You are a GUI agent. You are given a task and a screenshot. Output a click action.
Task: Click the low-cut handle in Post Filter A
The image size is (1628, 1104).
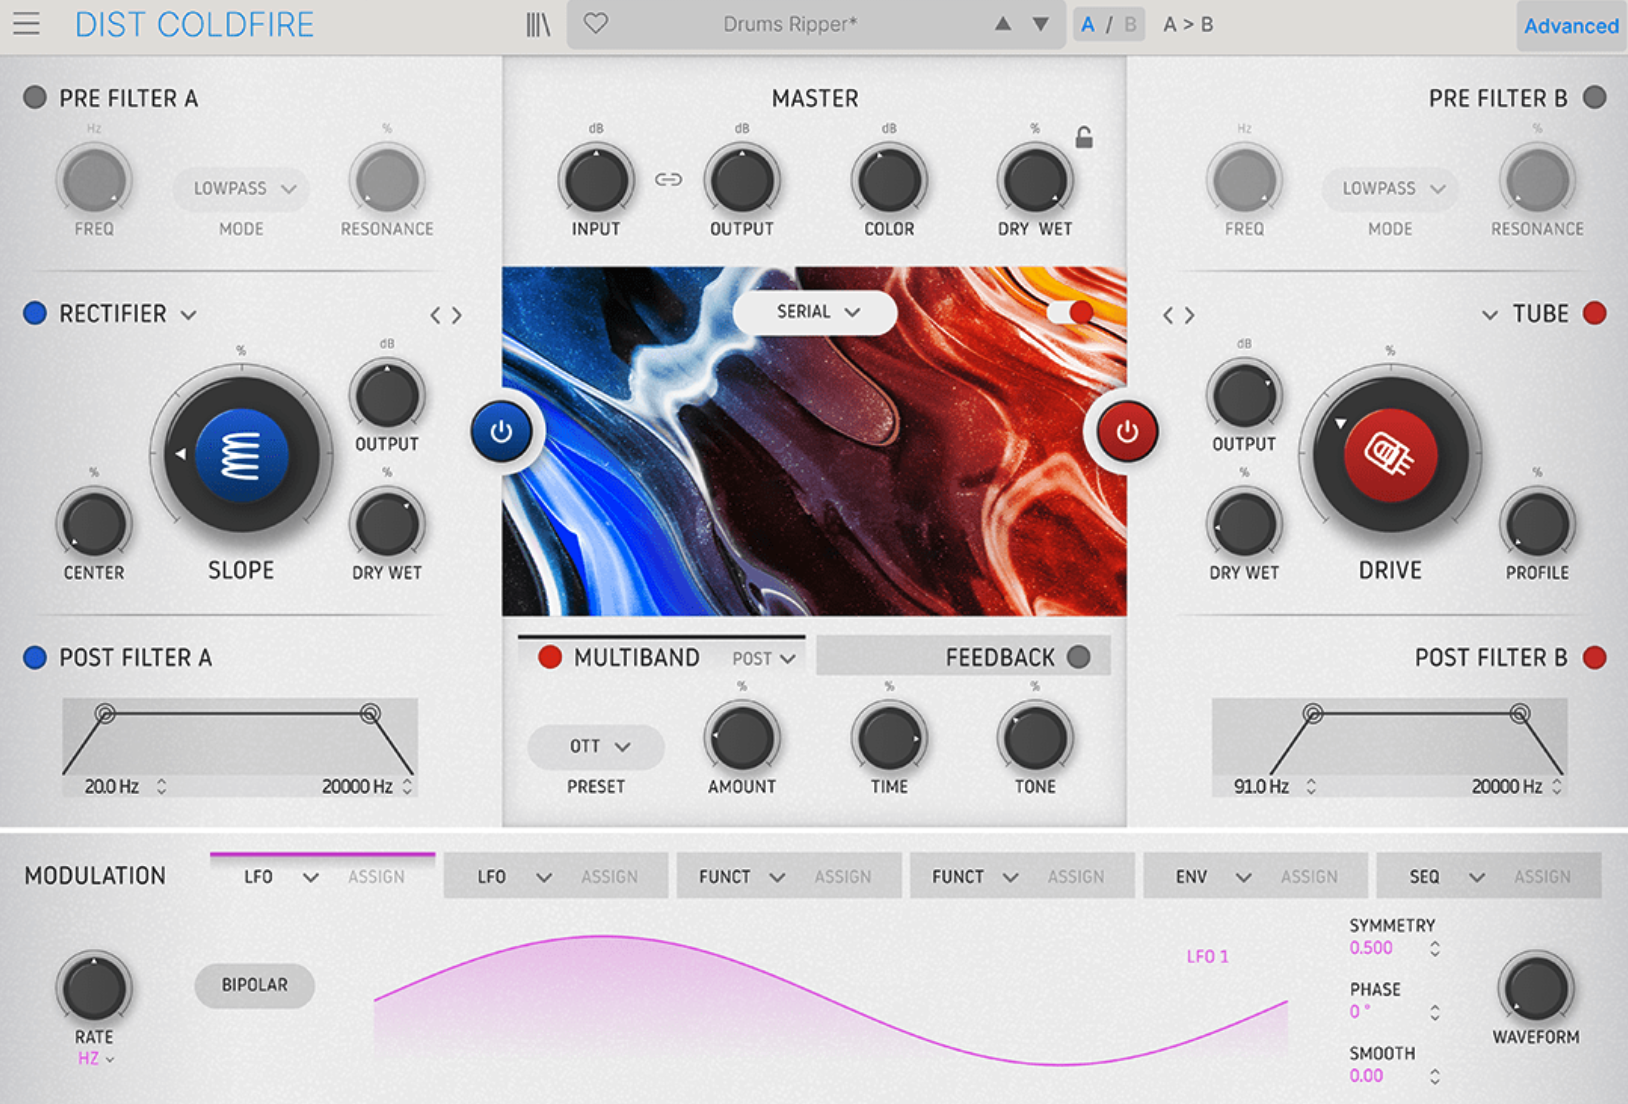point(105,712)
